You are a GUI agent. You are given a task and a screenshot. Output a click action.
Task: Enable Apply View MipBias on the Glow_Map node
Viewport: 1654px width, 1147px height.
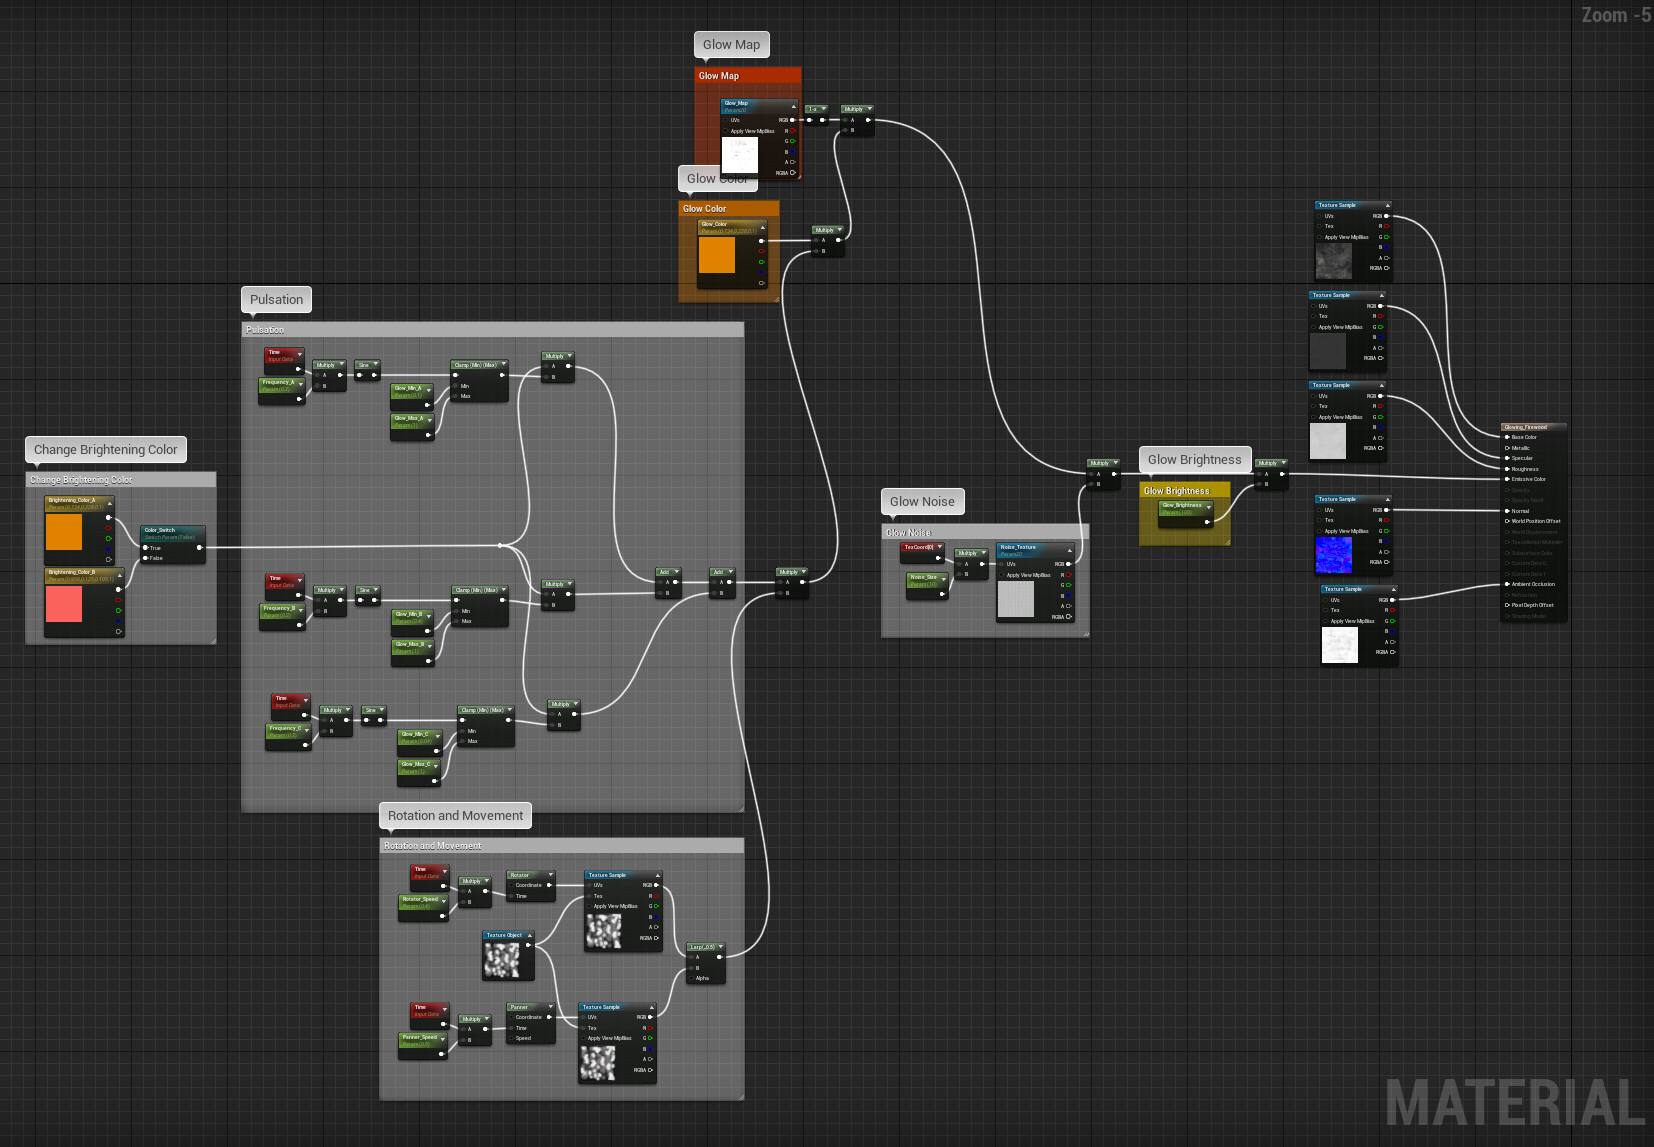pyautogui.click(x=725, y=130)
